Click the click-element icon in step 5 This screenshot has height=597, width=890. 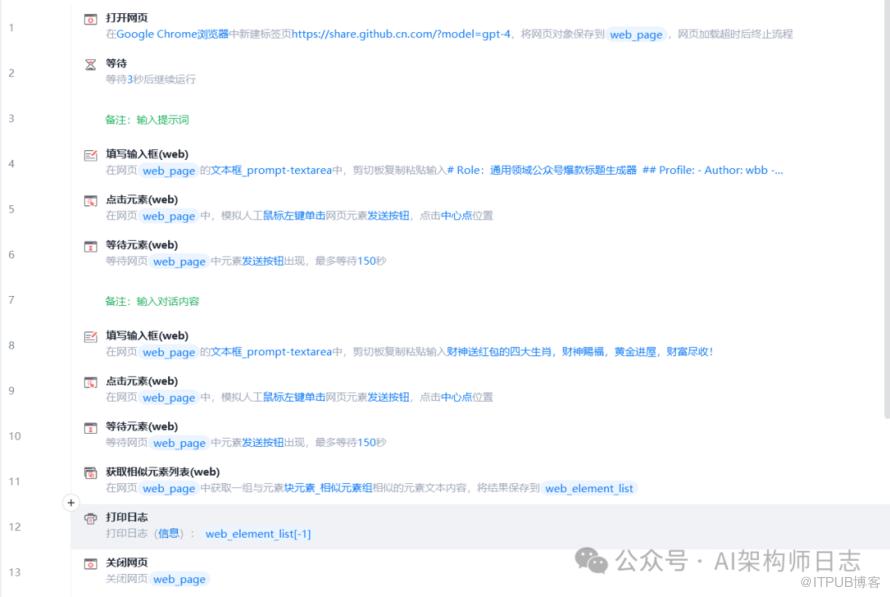(x=90, y=201)
